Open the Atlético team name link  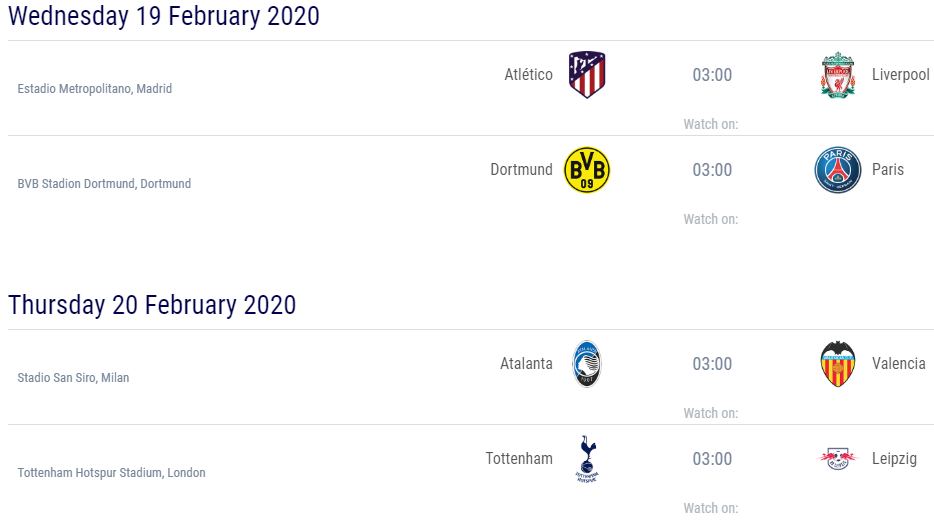[528, 74]
